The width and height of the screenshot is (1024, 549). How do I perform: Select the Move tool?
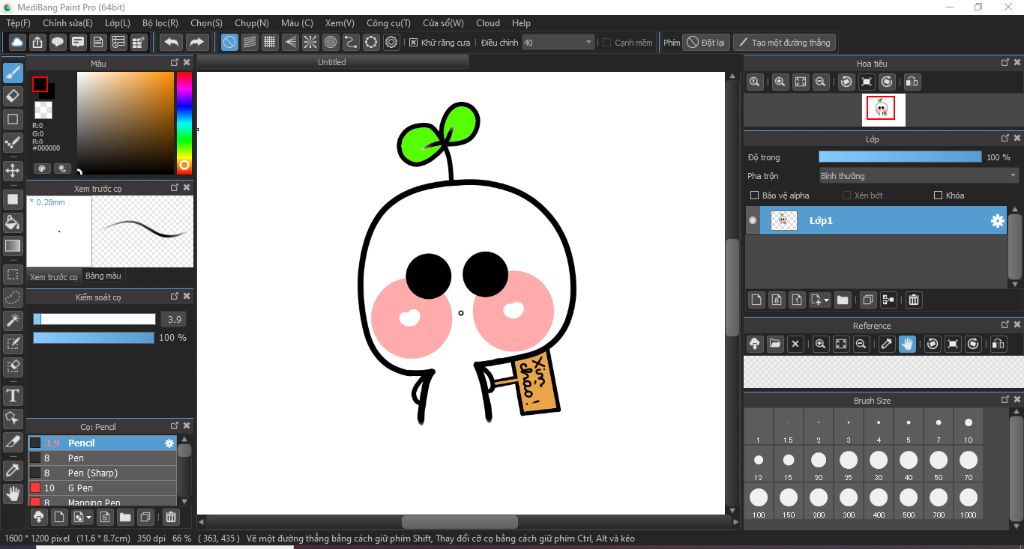13,170
